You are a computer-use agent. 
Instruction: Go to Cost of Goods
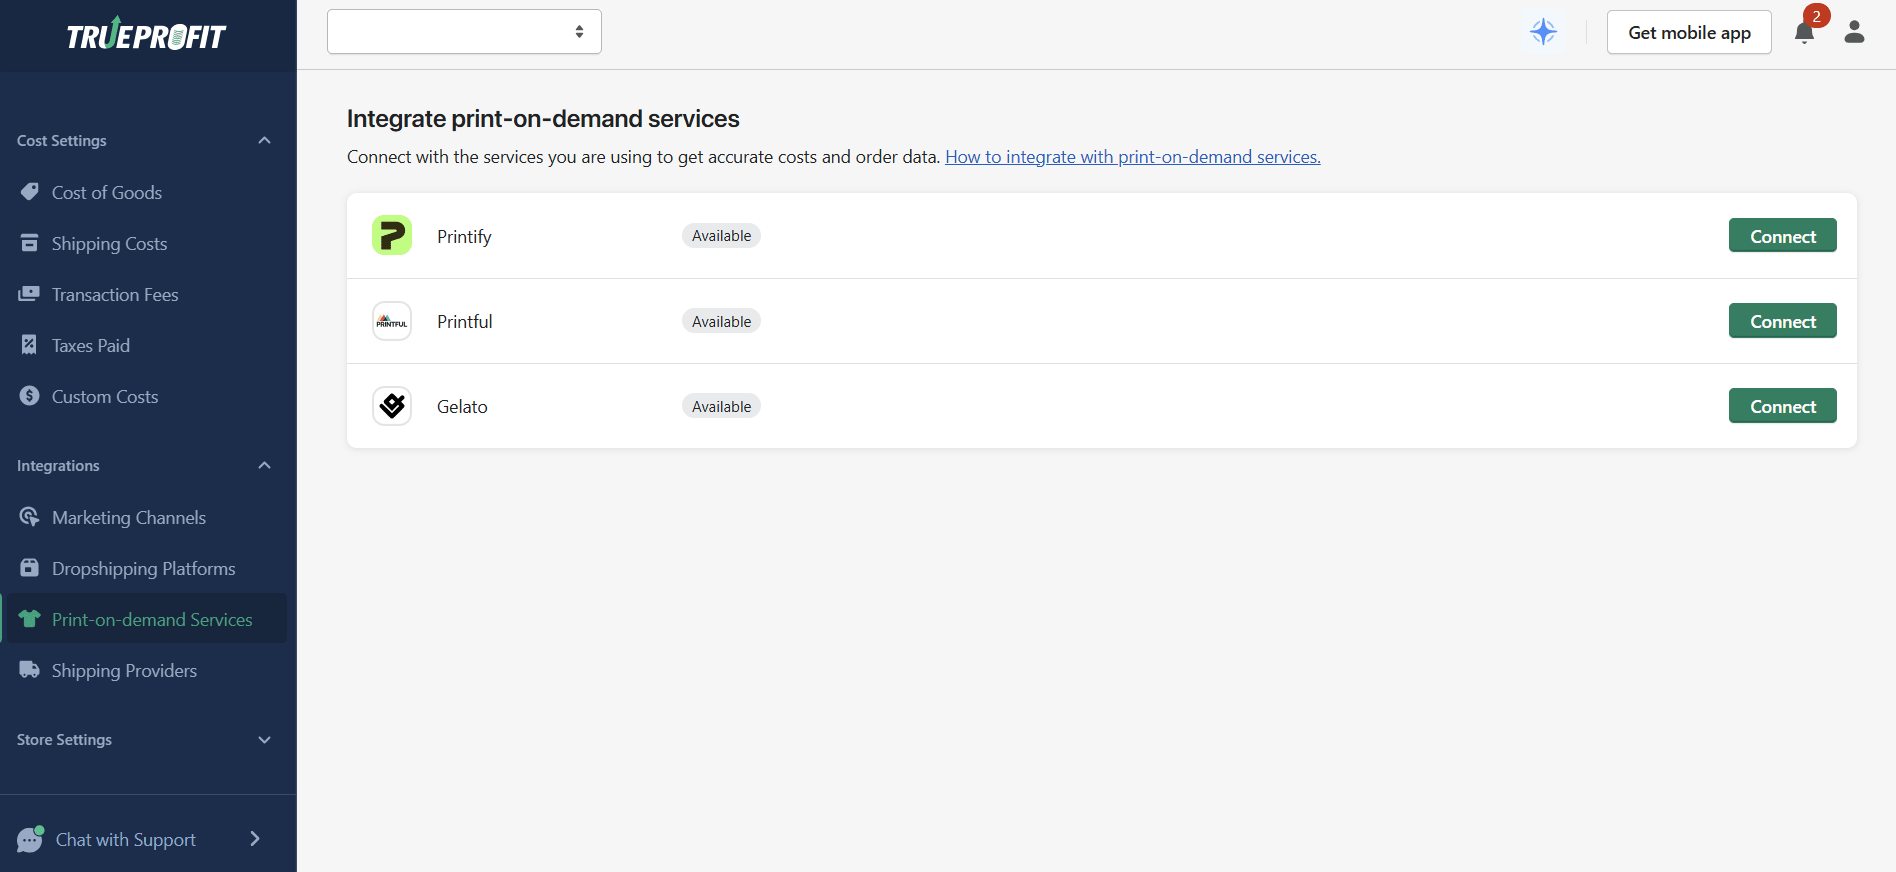coord(107,193)
